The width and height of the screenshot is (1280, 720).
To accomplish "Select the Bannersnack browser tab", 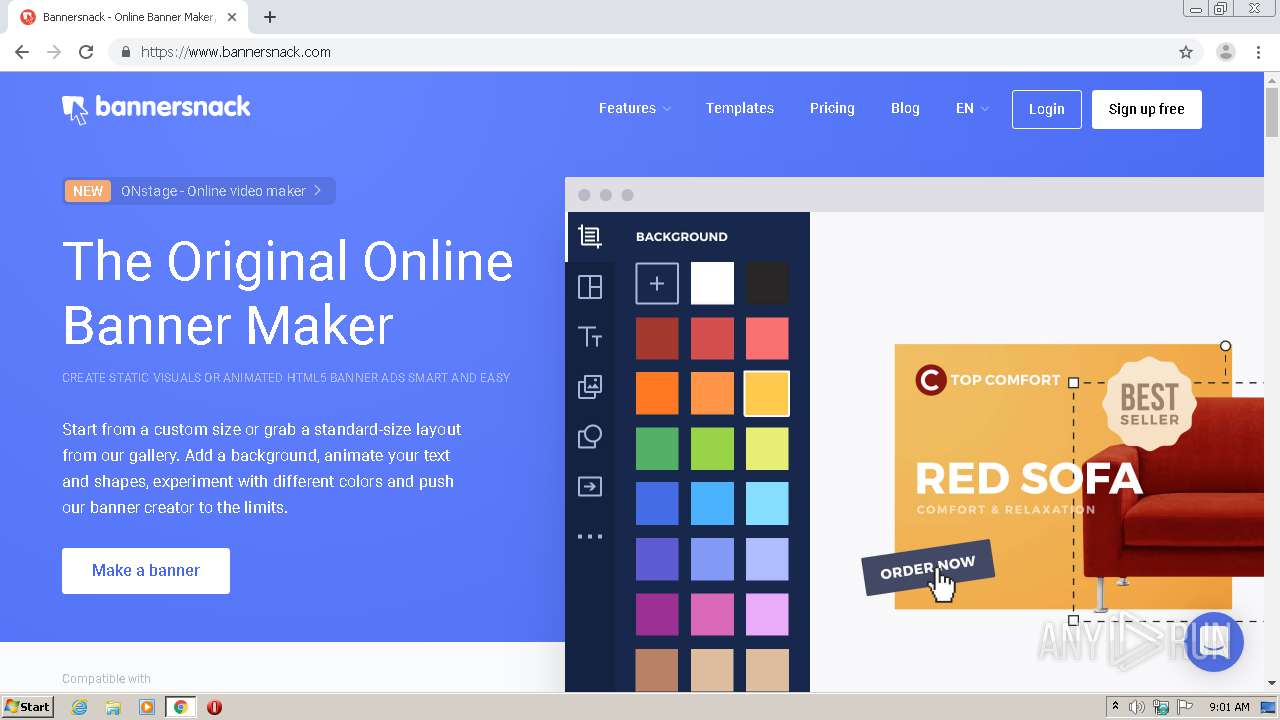I will (129, 17).
